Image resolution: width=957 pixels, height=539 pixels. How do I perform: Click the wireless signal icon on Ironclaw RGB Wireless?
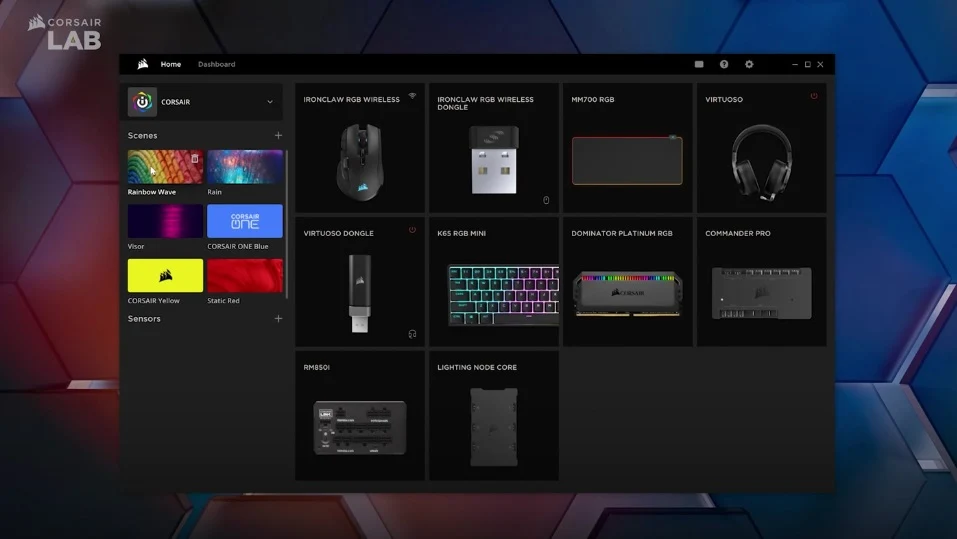(412, 96)
